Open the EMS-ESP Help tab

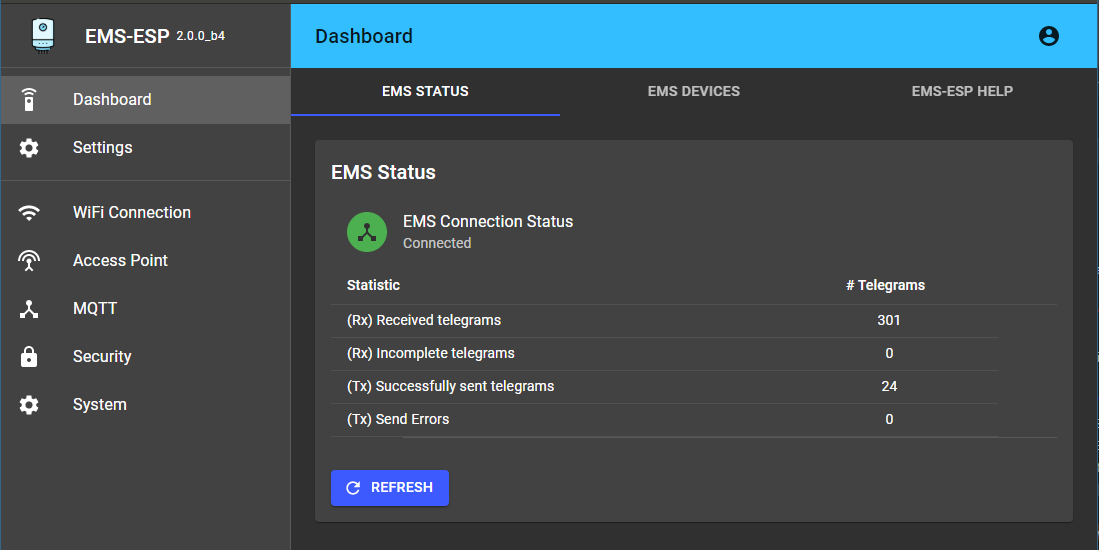pos(962,91)
